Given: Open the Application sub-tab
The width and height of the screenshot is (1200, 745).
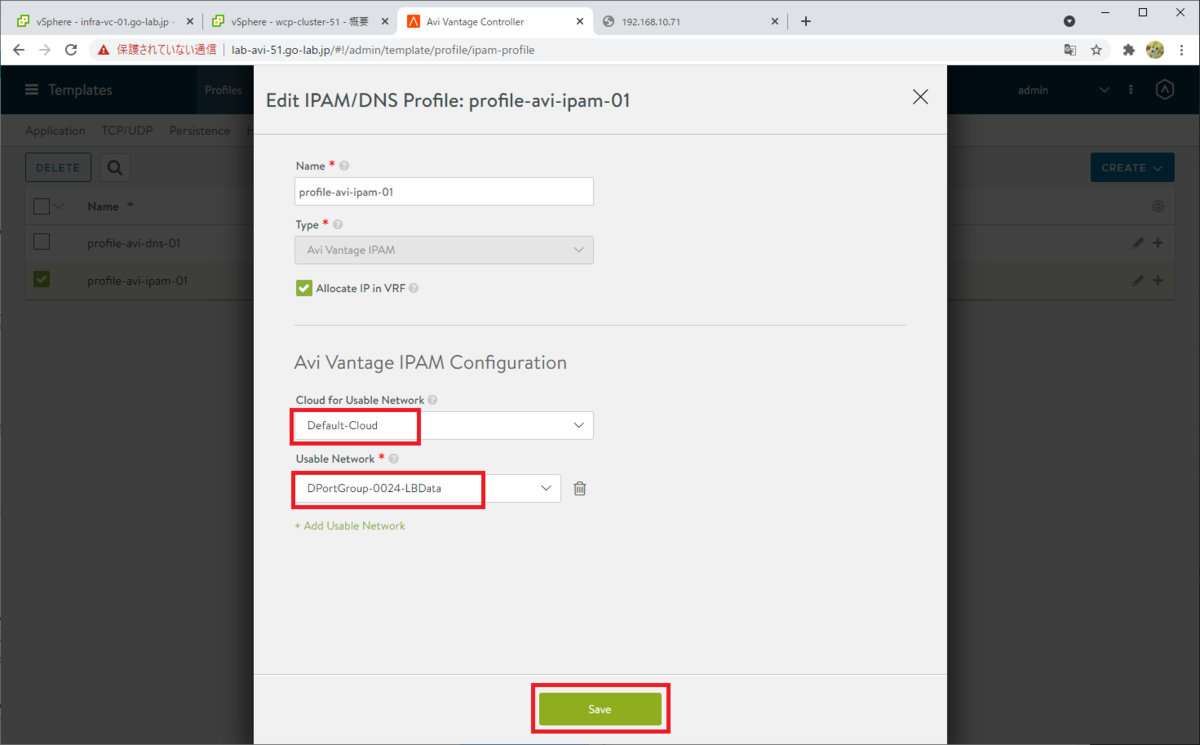Looking at the screenshot, I should [55, 131].
